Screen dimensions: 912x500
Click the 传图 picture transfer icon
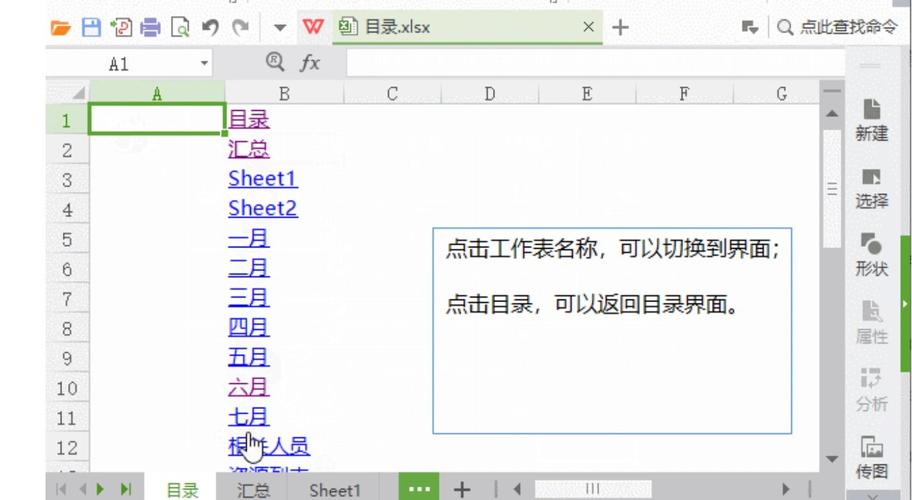(871, 458)
